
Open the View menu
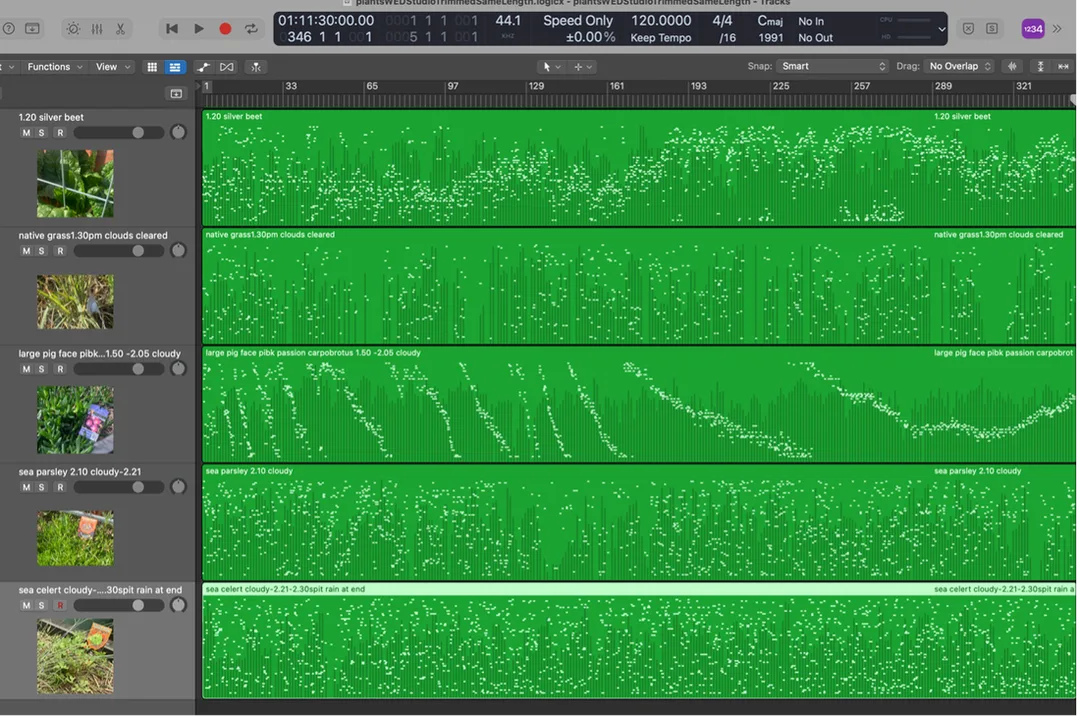click(x=112, y=67)
